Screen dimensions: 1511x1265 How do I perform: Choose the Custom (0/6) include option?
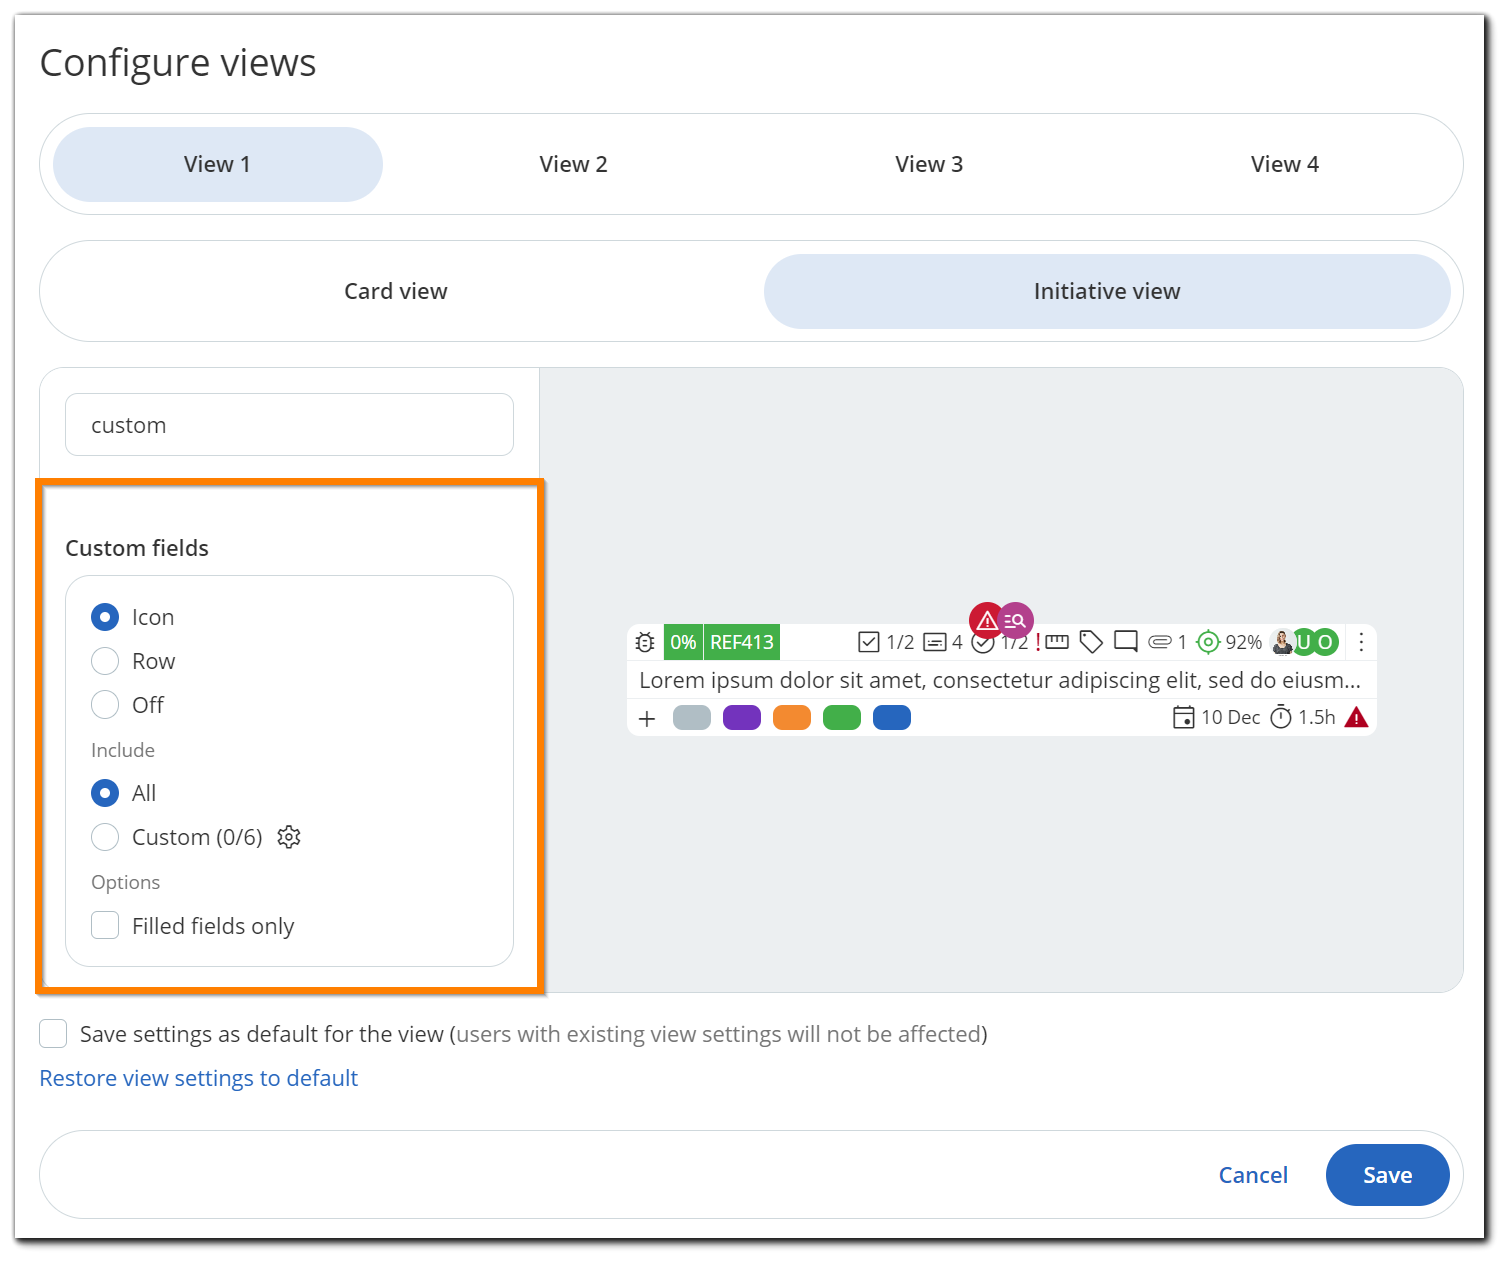(105, 837)
